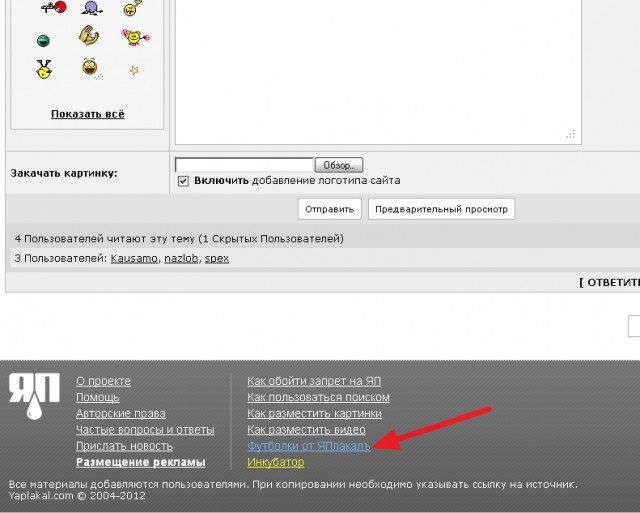Insert the green laughing smiley
Screen dimensions: 640x513
click(43, 40)
